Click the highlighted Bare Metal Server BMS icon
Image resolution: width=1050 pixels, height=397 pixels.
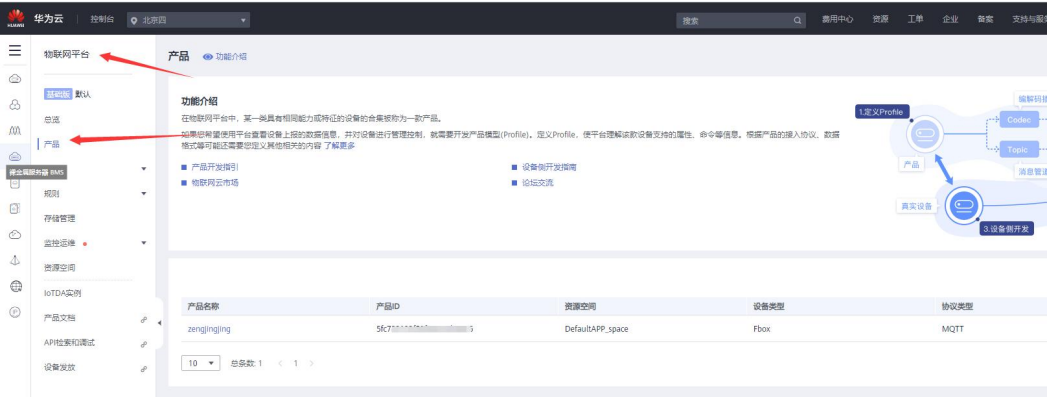(15, 157)
